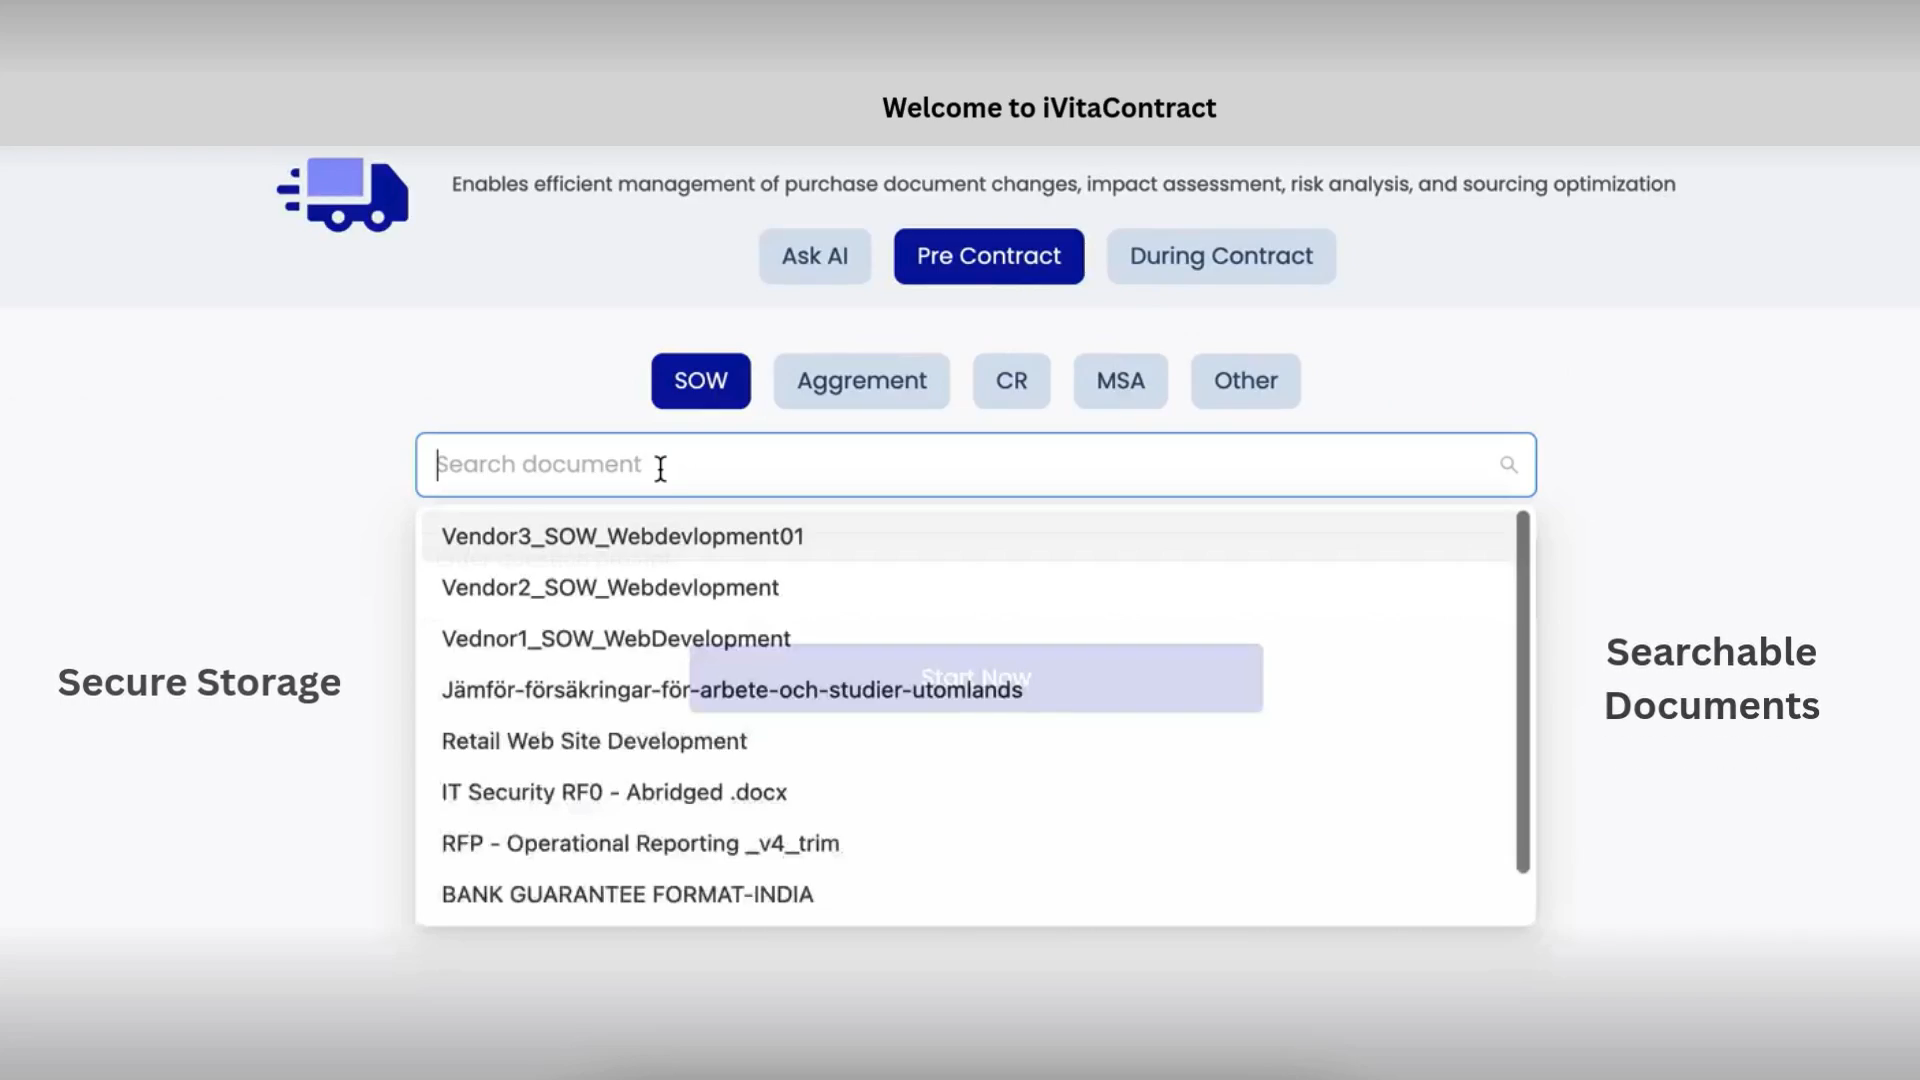
Task: Select the MSA document type
Action: click(1120, 381)
